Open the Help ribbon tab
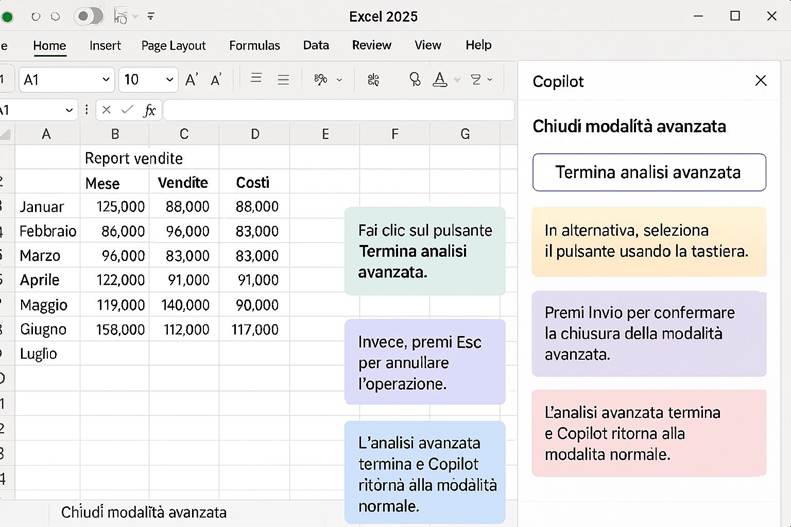The image size is (791, 527). coord(478,45)
